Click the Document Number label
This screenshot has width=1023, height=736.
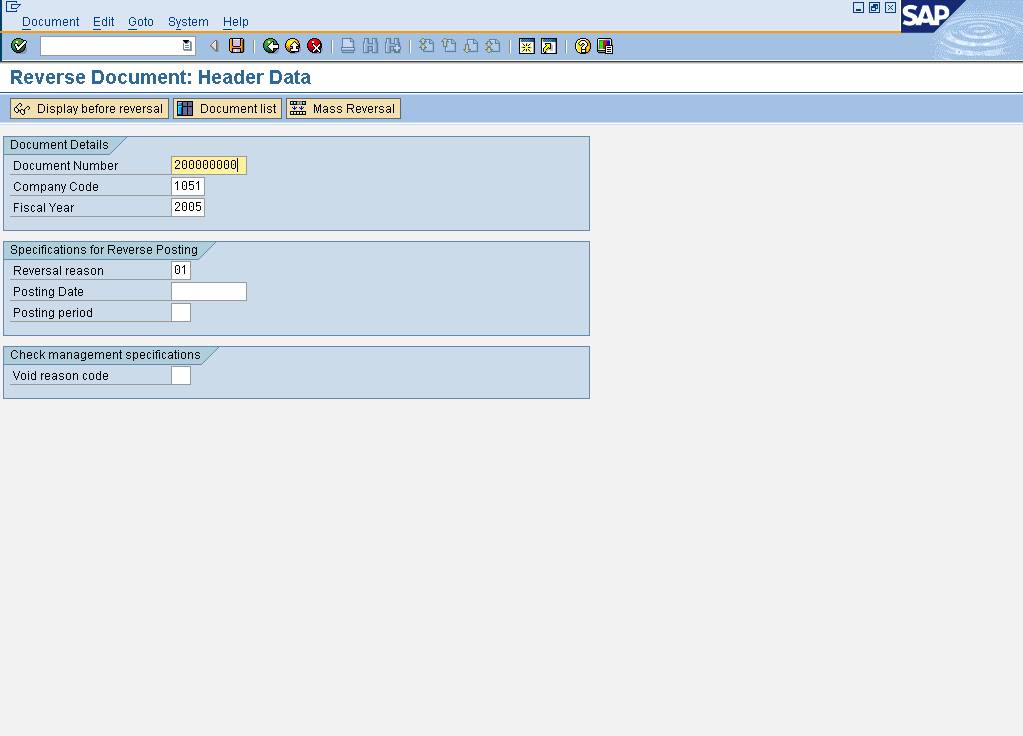65,166
